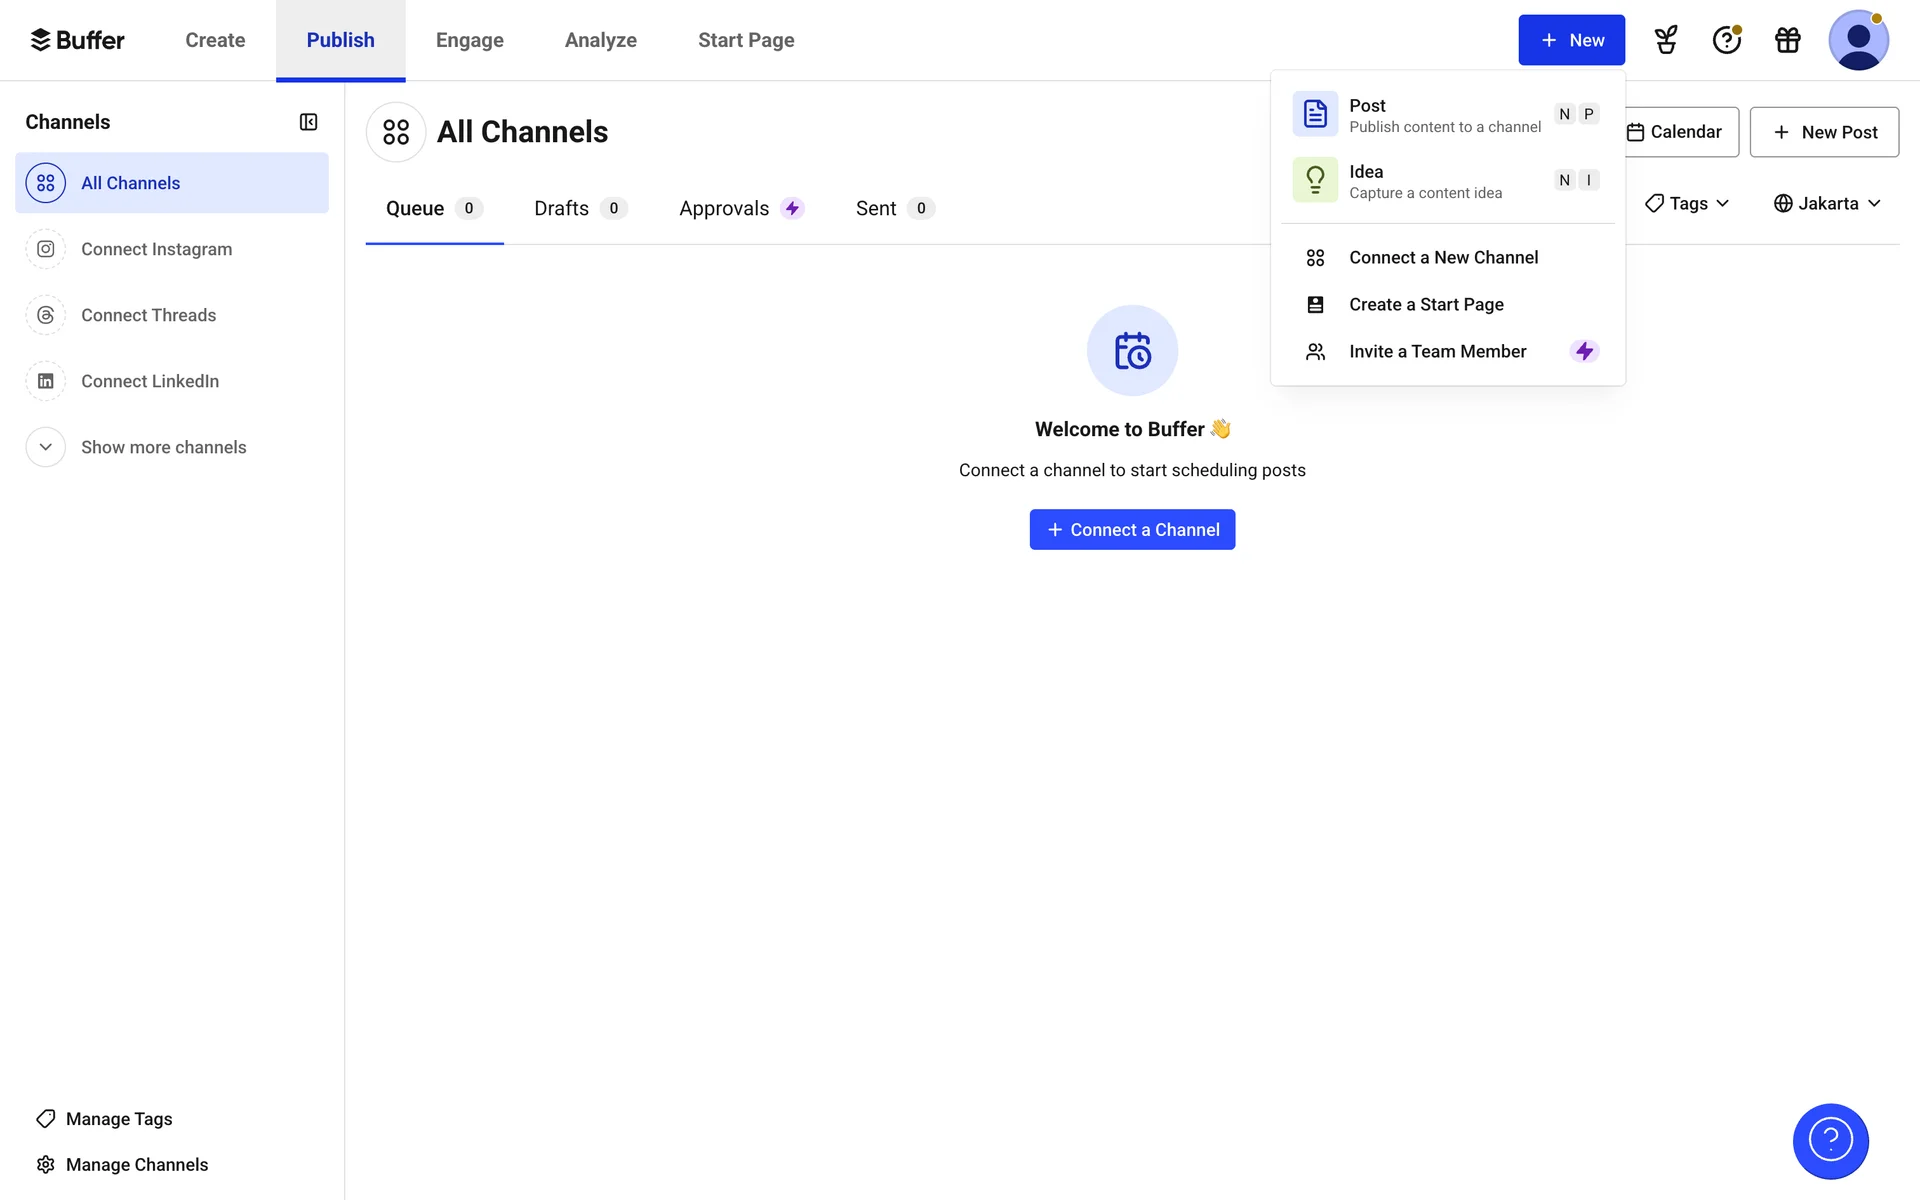Click the Calendar view button
Screen dimensions: 1920x1200
tap(1684, 132)
